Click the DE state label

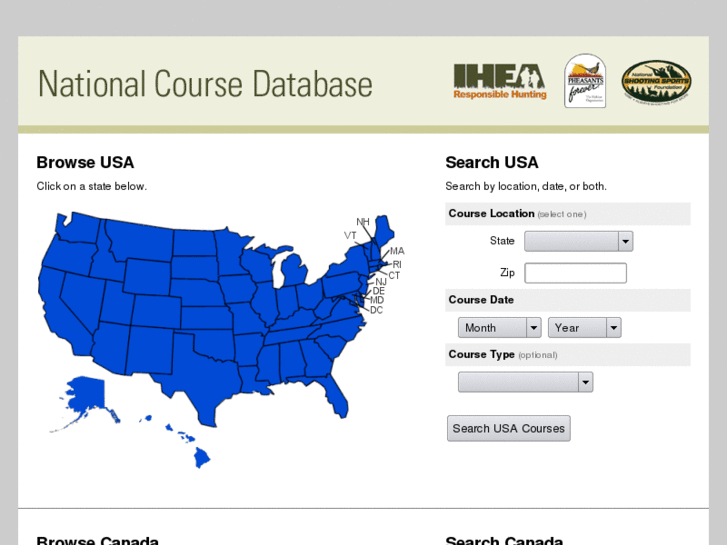coord(379,291)
